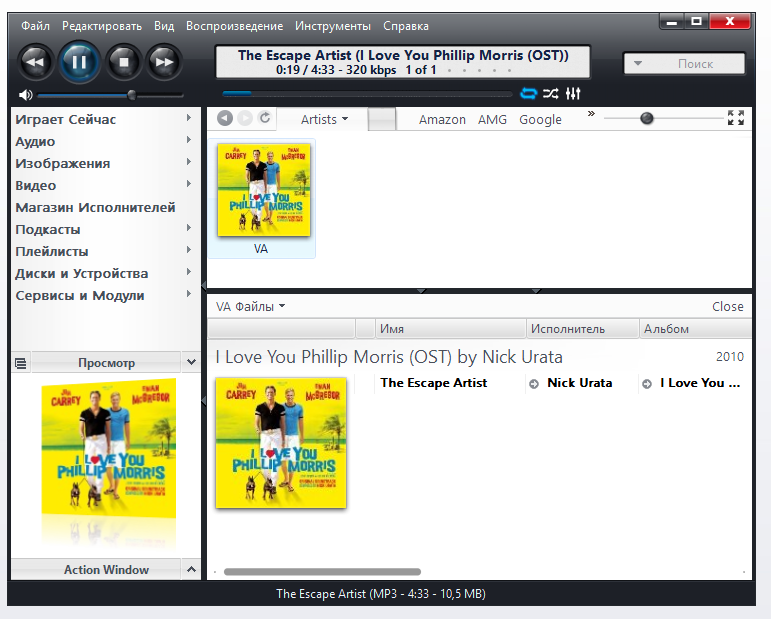Screen dimensions: 771x619
Task: Open the Файл menu
Action: point(35,26)
